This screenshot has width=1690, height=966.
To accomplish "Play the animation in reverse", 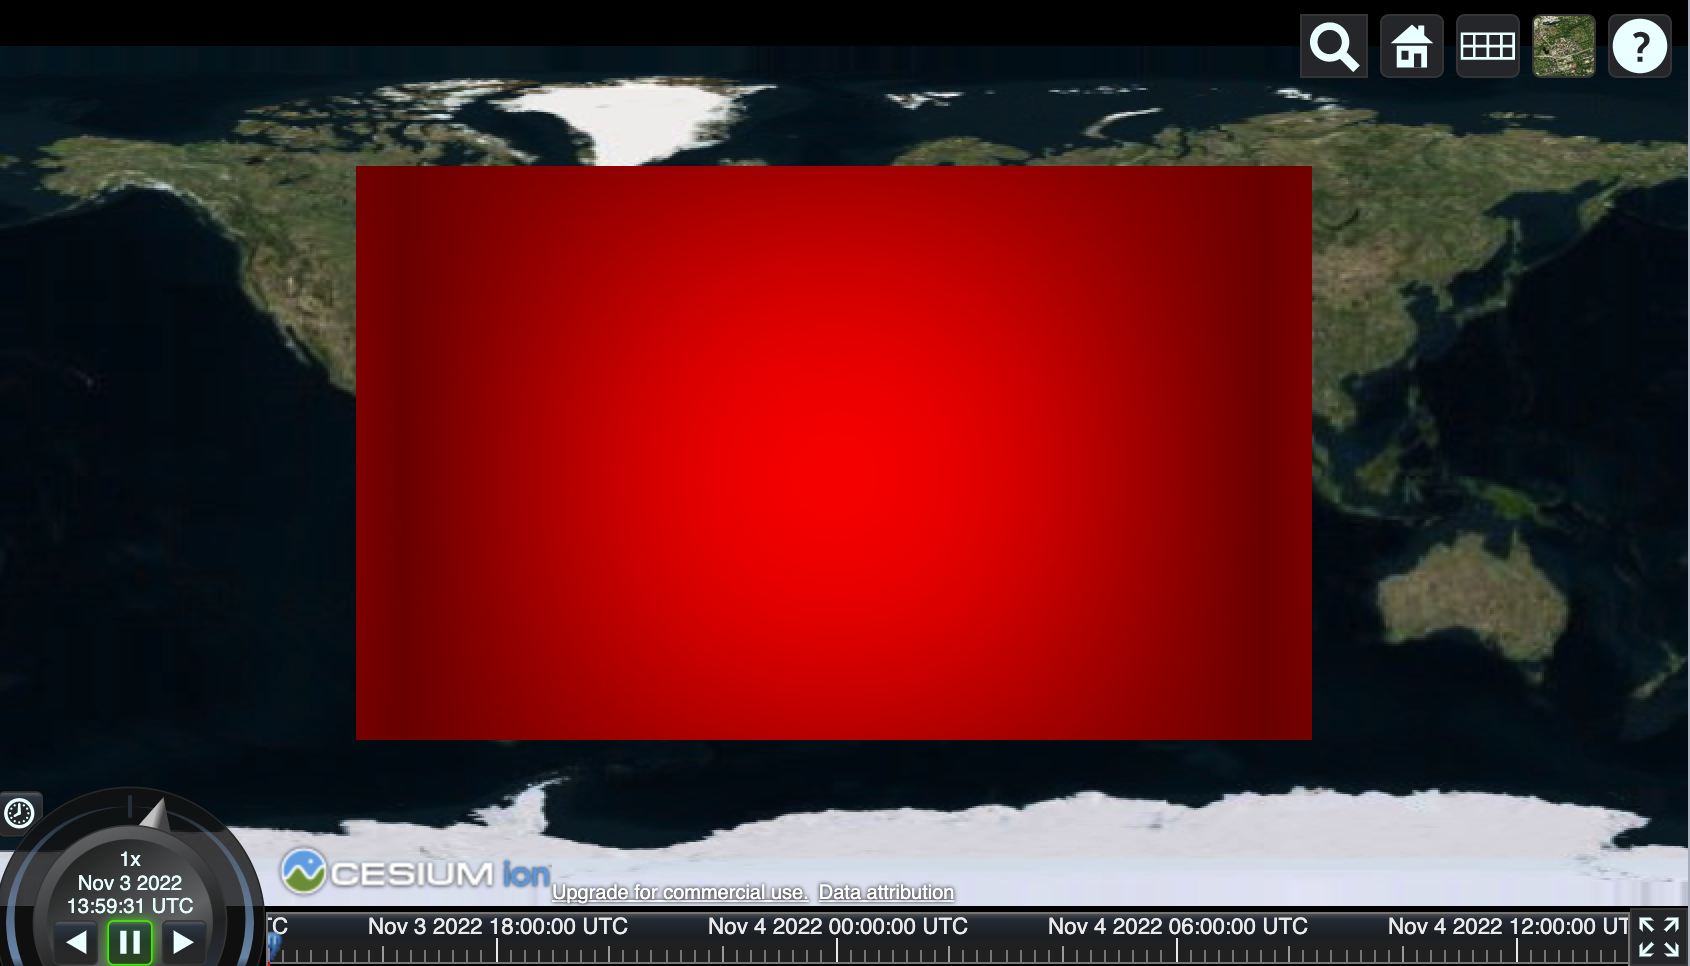I will pyautogui.click(x=78, y=940).
